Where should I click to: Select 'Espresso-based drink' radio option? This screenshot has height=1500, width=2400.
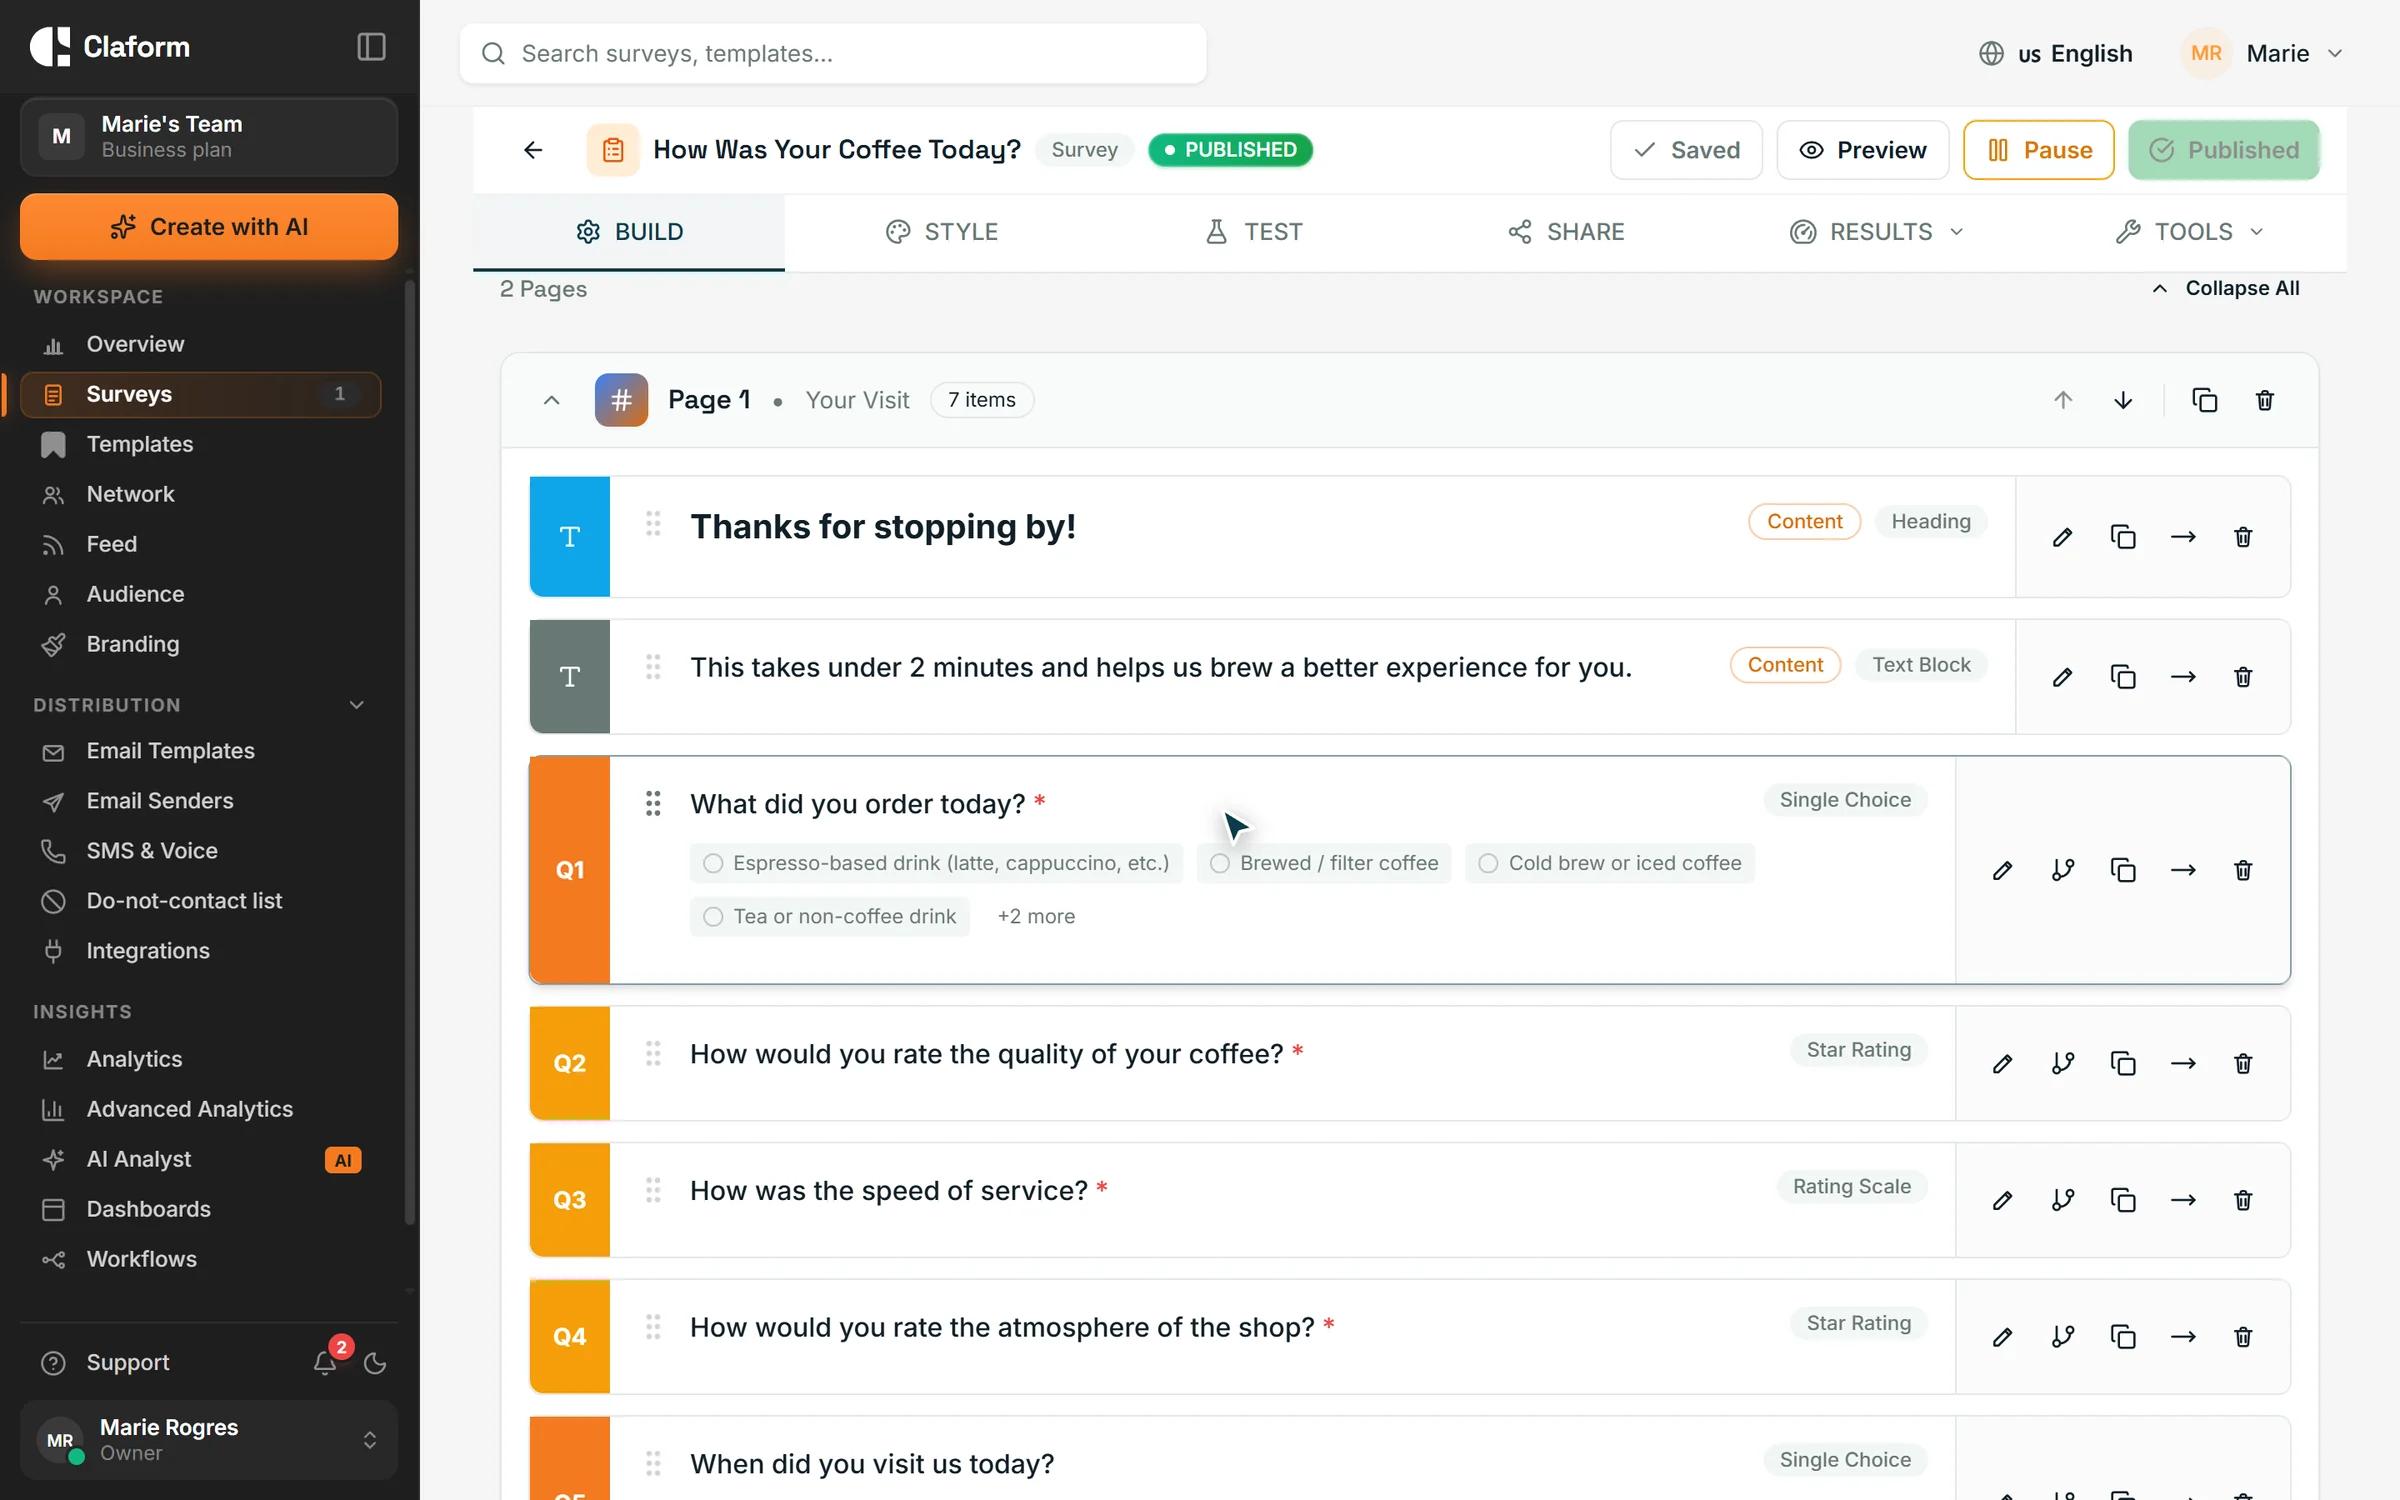coord(936,863)
